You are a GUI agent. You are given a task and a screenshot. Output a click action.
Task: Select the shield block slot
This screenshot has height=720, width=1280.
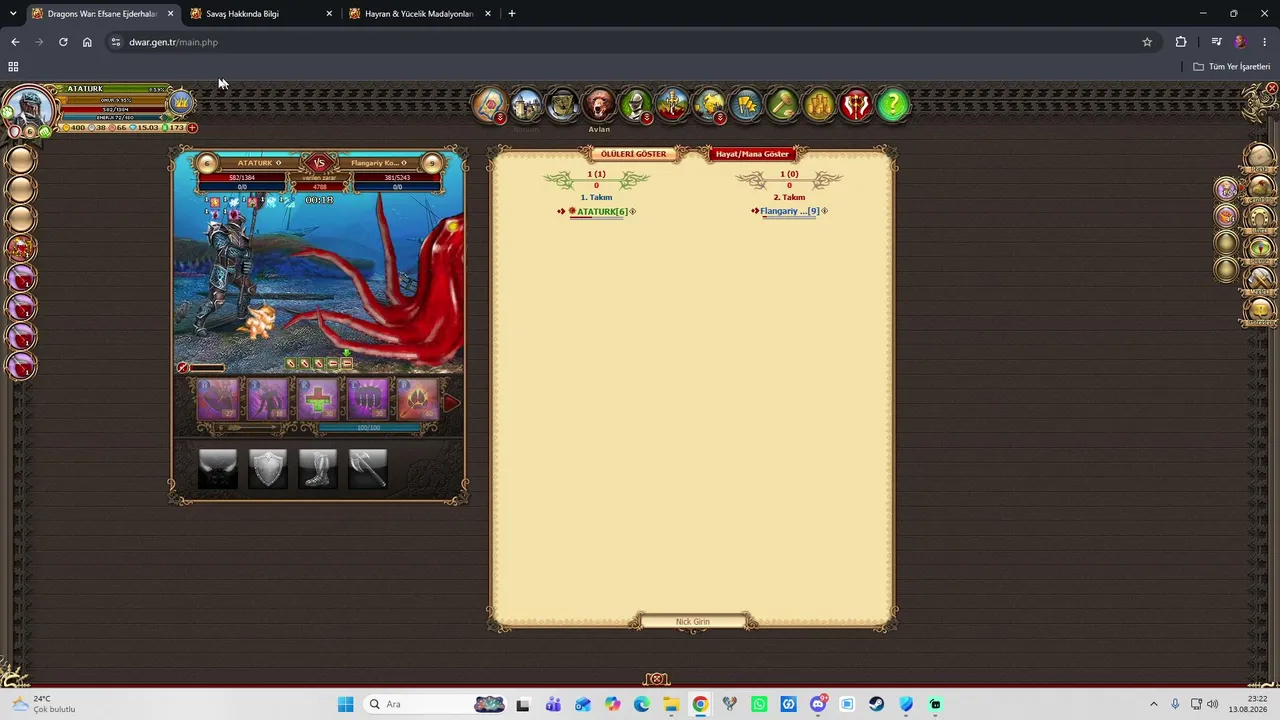point(268,468)
